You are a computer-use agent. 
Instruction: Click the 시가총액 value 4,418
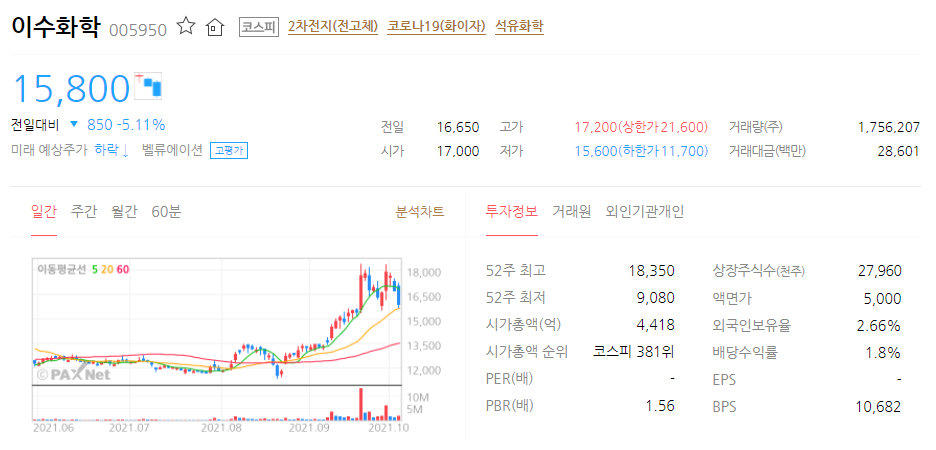click(x=655, y=325)
